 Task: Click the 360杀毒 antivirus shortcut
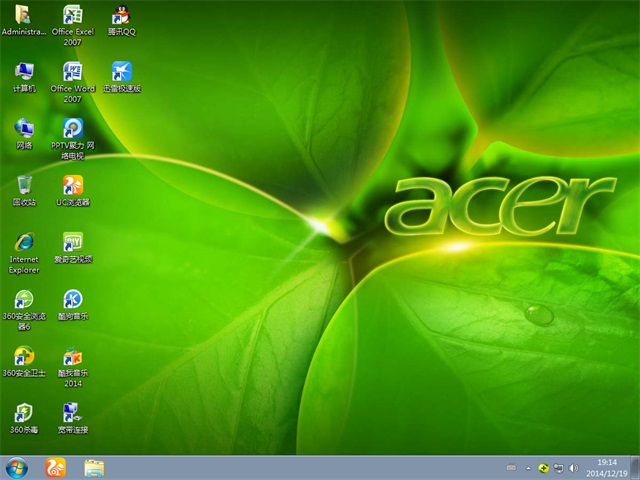click(x=24, y=413)
